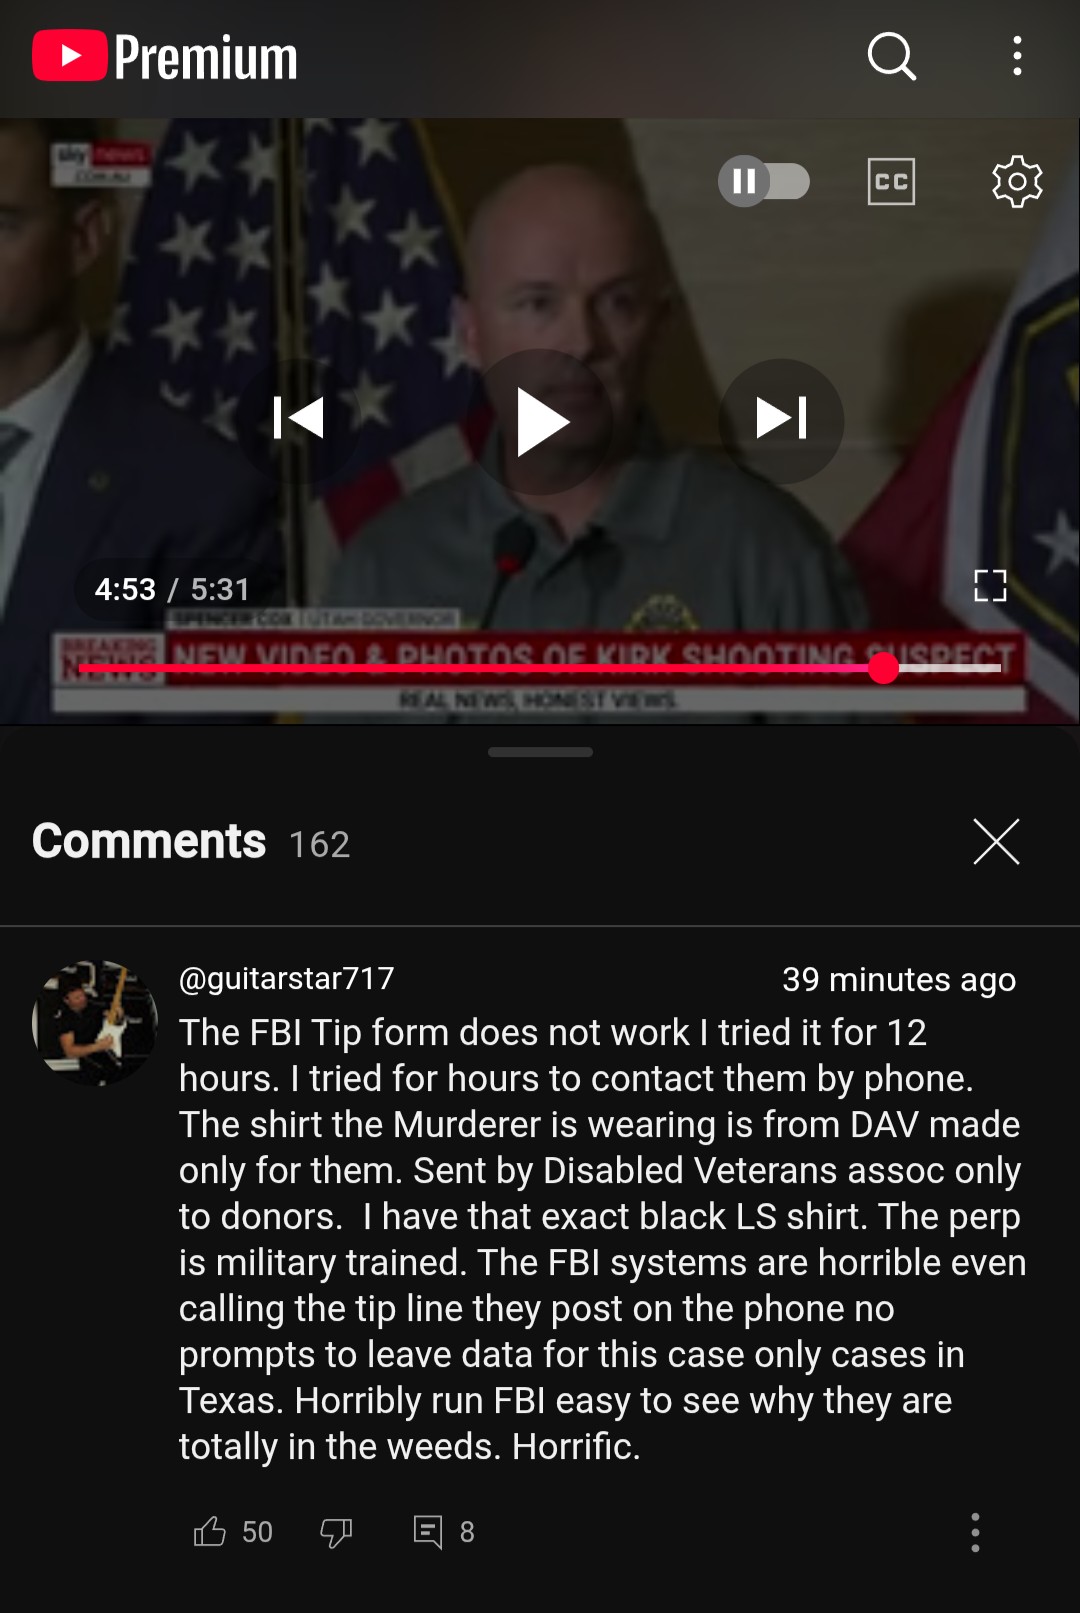The height and width of the screenshot is (1613, 1080).
Task: Tap the comments panel drag handle
Action: (x=540, y=752)
